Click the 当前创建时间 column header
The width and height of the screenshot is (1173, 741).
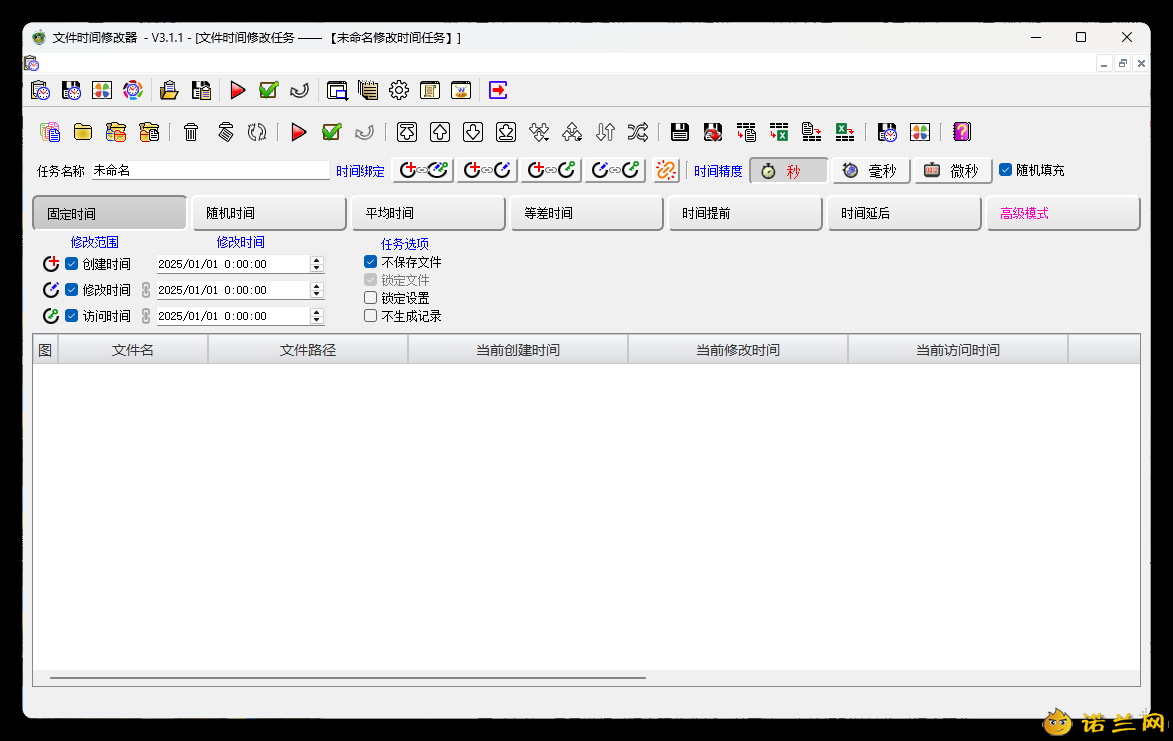point(518,349)
